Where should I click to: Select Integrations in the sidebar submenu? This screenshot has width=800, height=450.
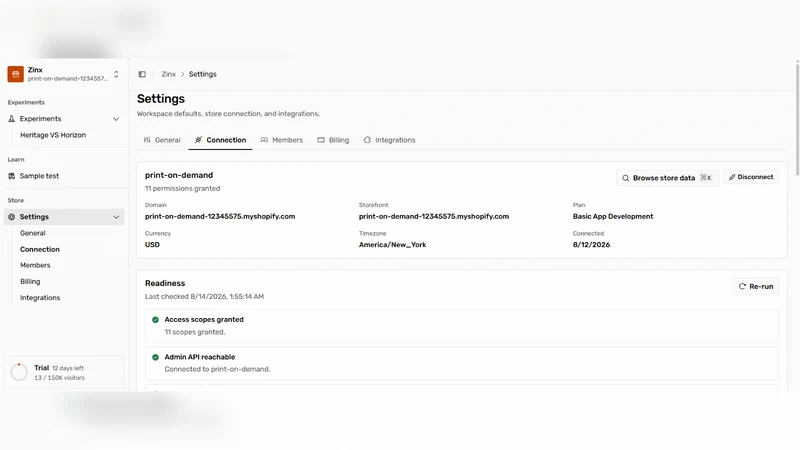coord(40,298)
